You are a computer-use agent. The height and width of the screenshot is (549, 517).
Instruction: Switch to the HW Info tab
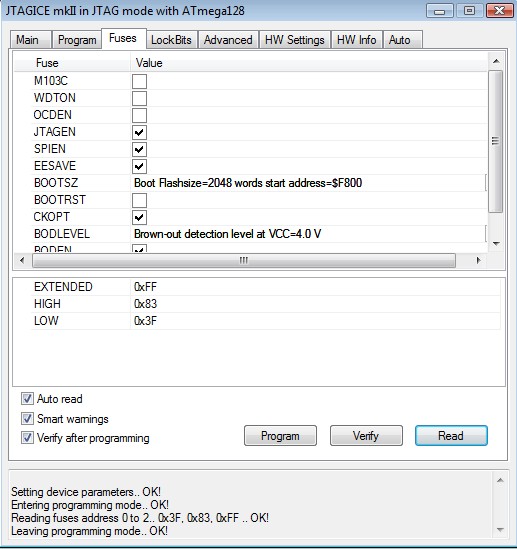(x=357, y=40)
